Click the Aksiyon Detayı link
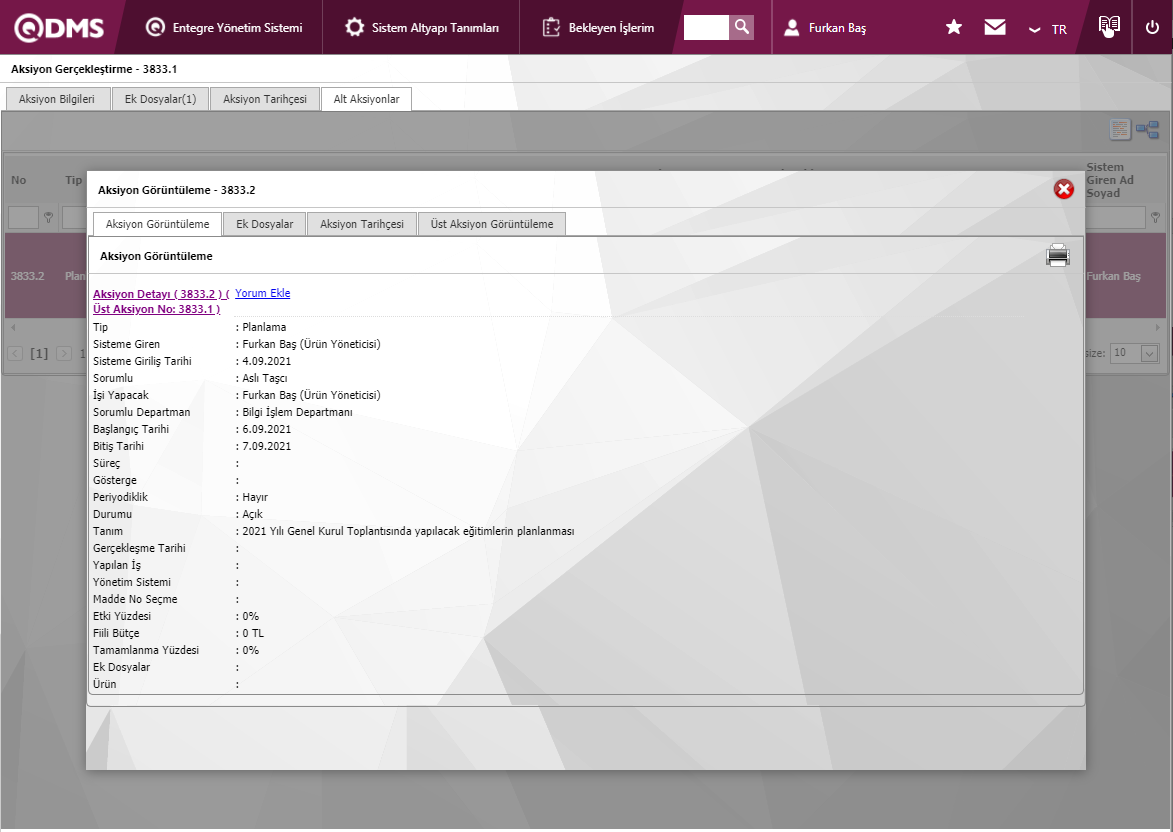 coord(160,294)
